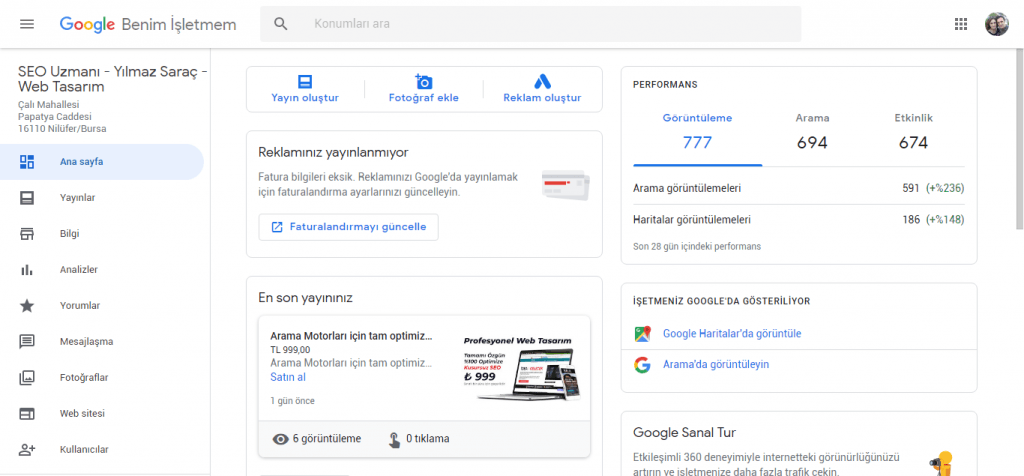Click the Kullanıcılar add-person icon
Image resolution: width=1024 pixels, height=476 pixels.
click(x=27, y=449)
